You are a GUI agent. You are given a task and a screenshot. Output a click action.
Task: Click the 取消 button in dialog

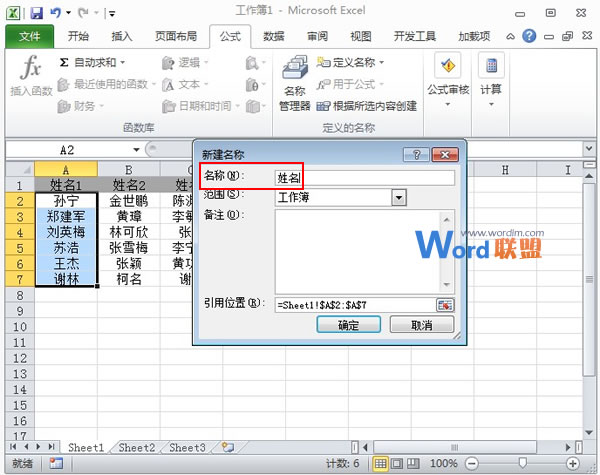(x=420, y=325)
